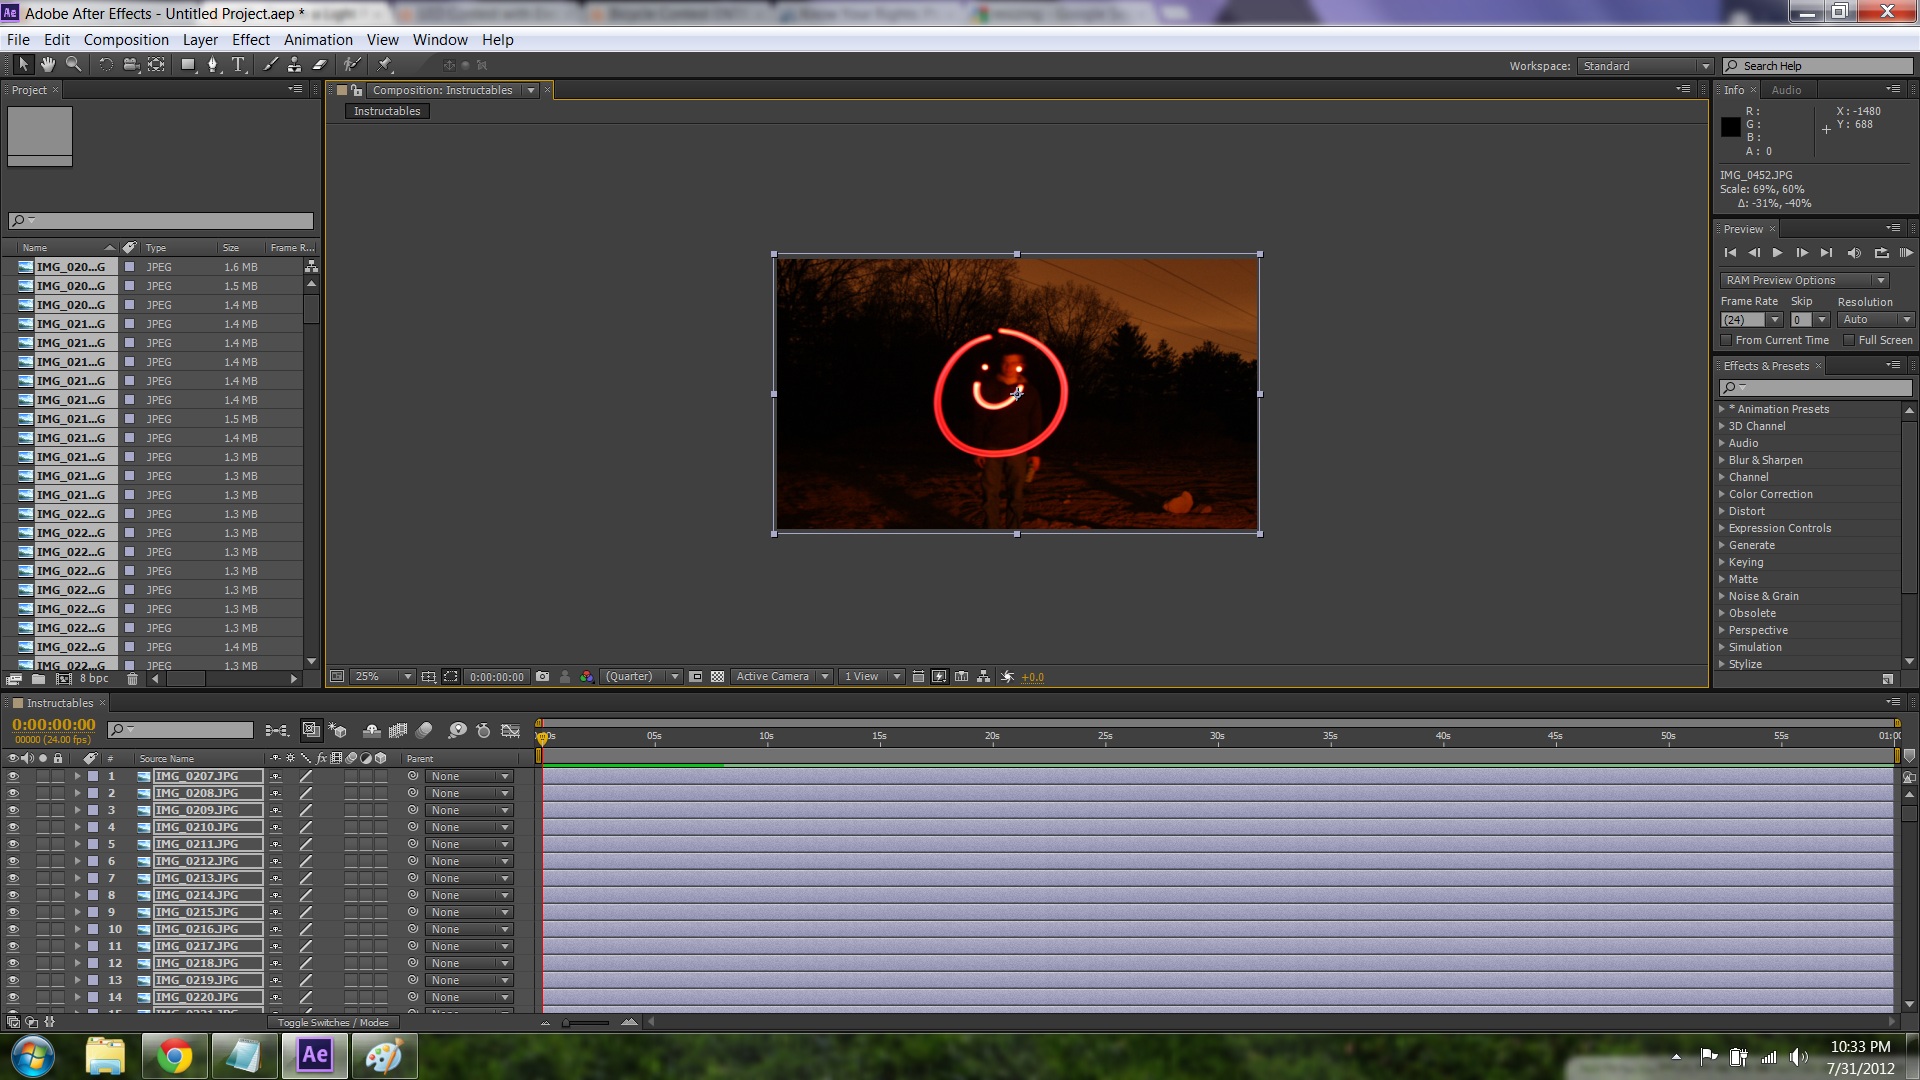Viewport: 1920px width, 1080px height.
Task: Click the 25% zoom dropdown
Action: (x=381, y=676)
